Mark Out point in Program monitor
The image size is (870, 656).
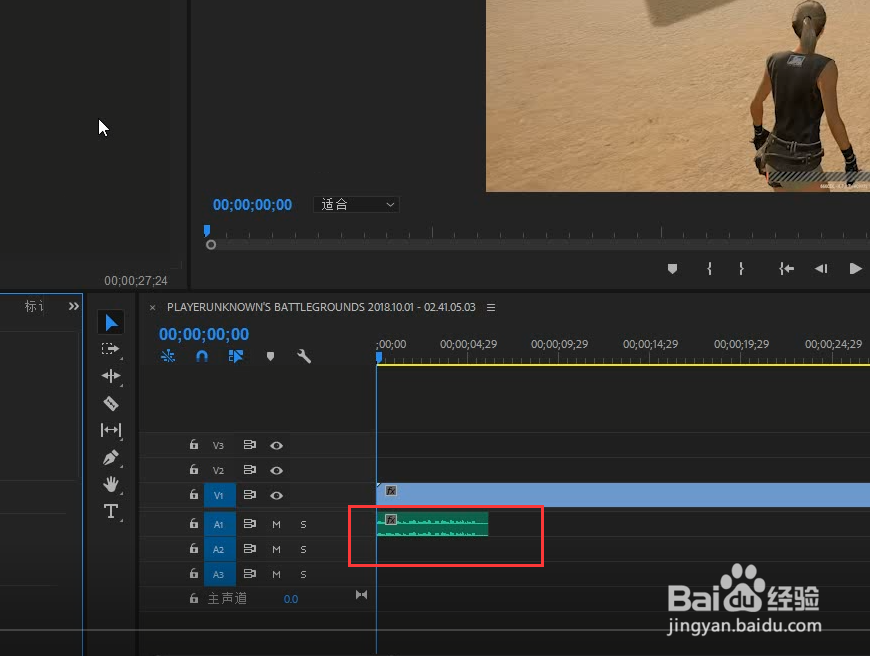[x=741, y=269]
